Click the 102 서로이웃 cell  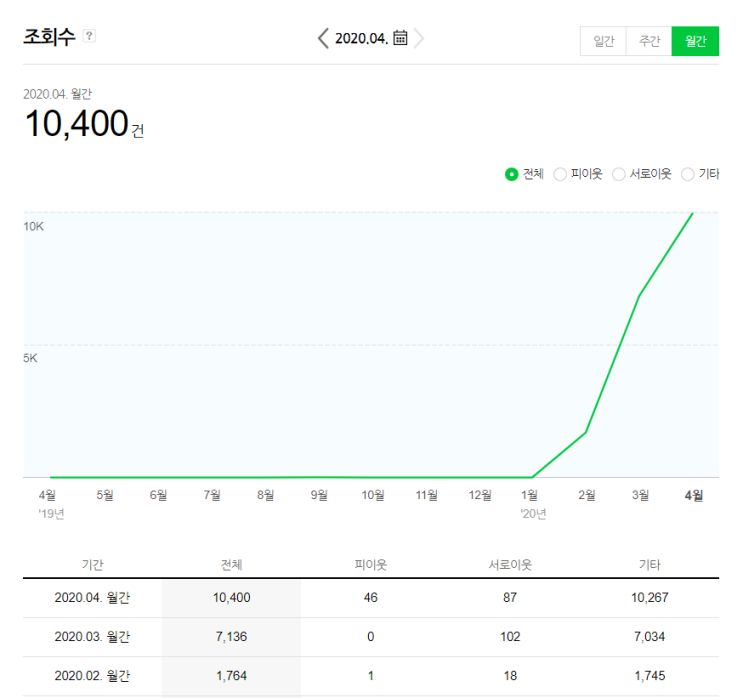click(510, 637)
